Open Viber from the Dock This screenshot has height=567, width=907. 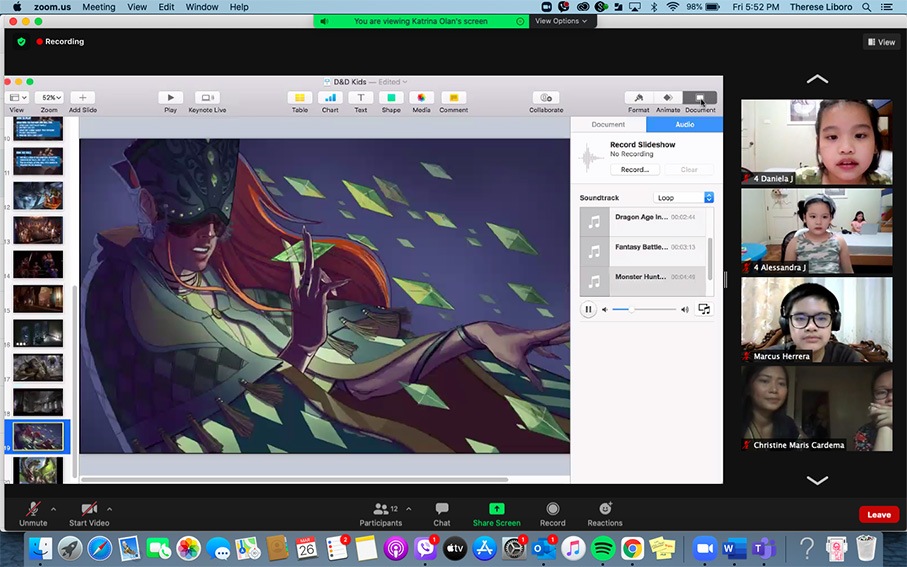[x=426, y=547]
